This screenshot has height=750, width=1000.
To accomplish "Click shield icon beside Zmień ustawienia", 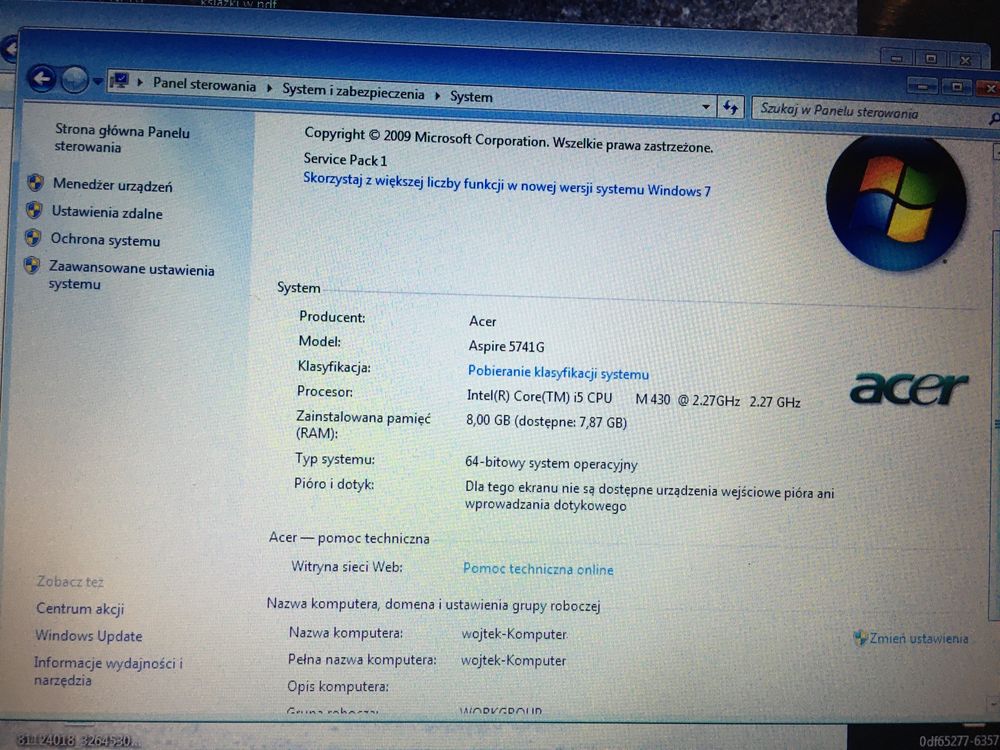I will 861,637.
